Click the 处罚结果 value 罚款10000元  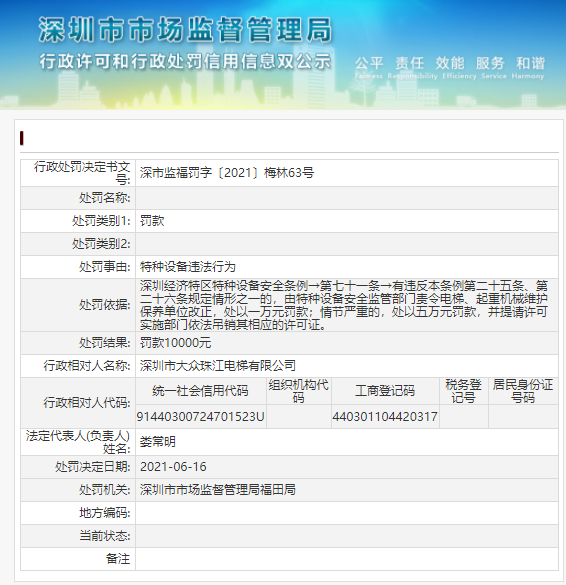pyautogui.click(x=175, y=343)
